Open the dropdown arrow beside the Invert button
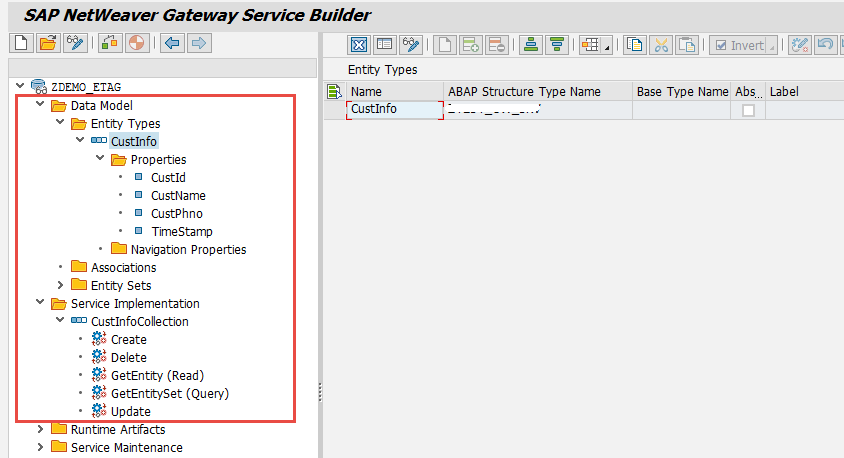Image resolution: width=844 pixels, height=458 pixels. [x=772, y=46]
